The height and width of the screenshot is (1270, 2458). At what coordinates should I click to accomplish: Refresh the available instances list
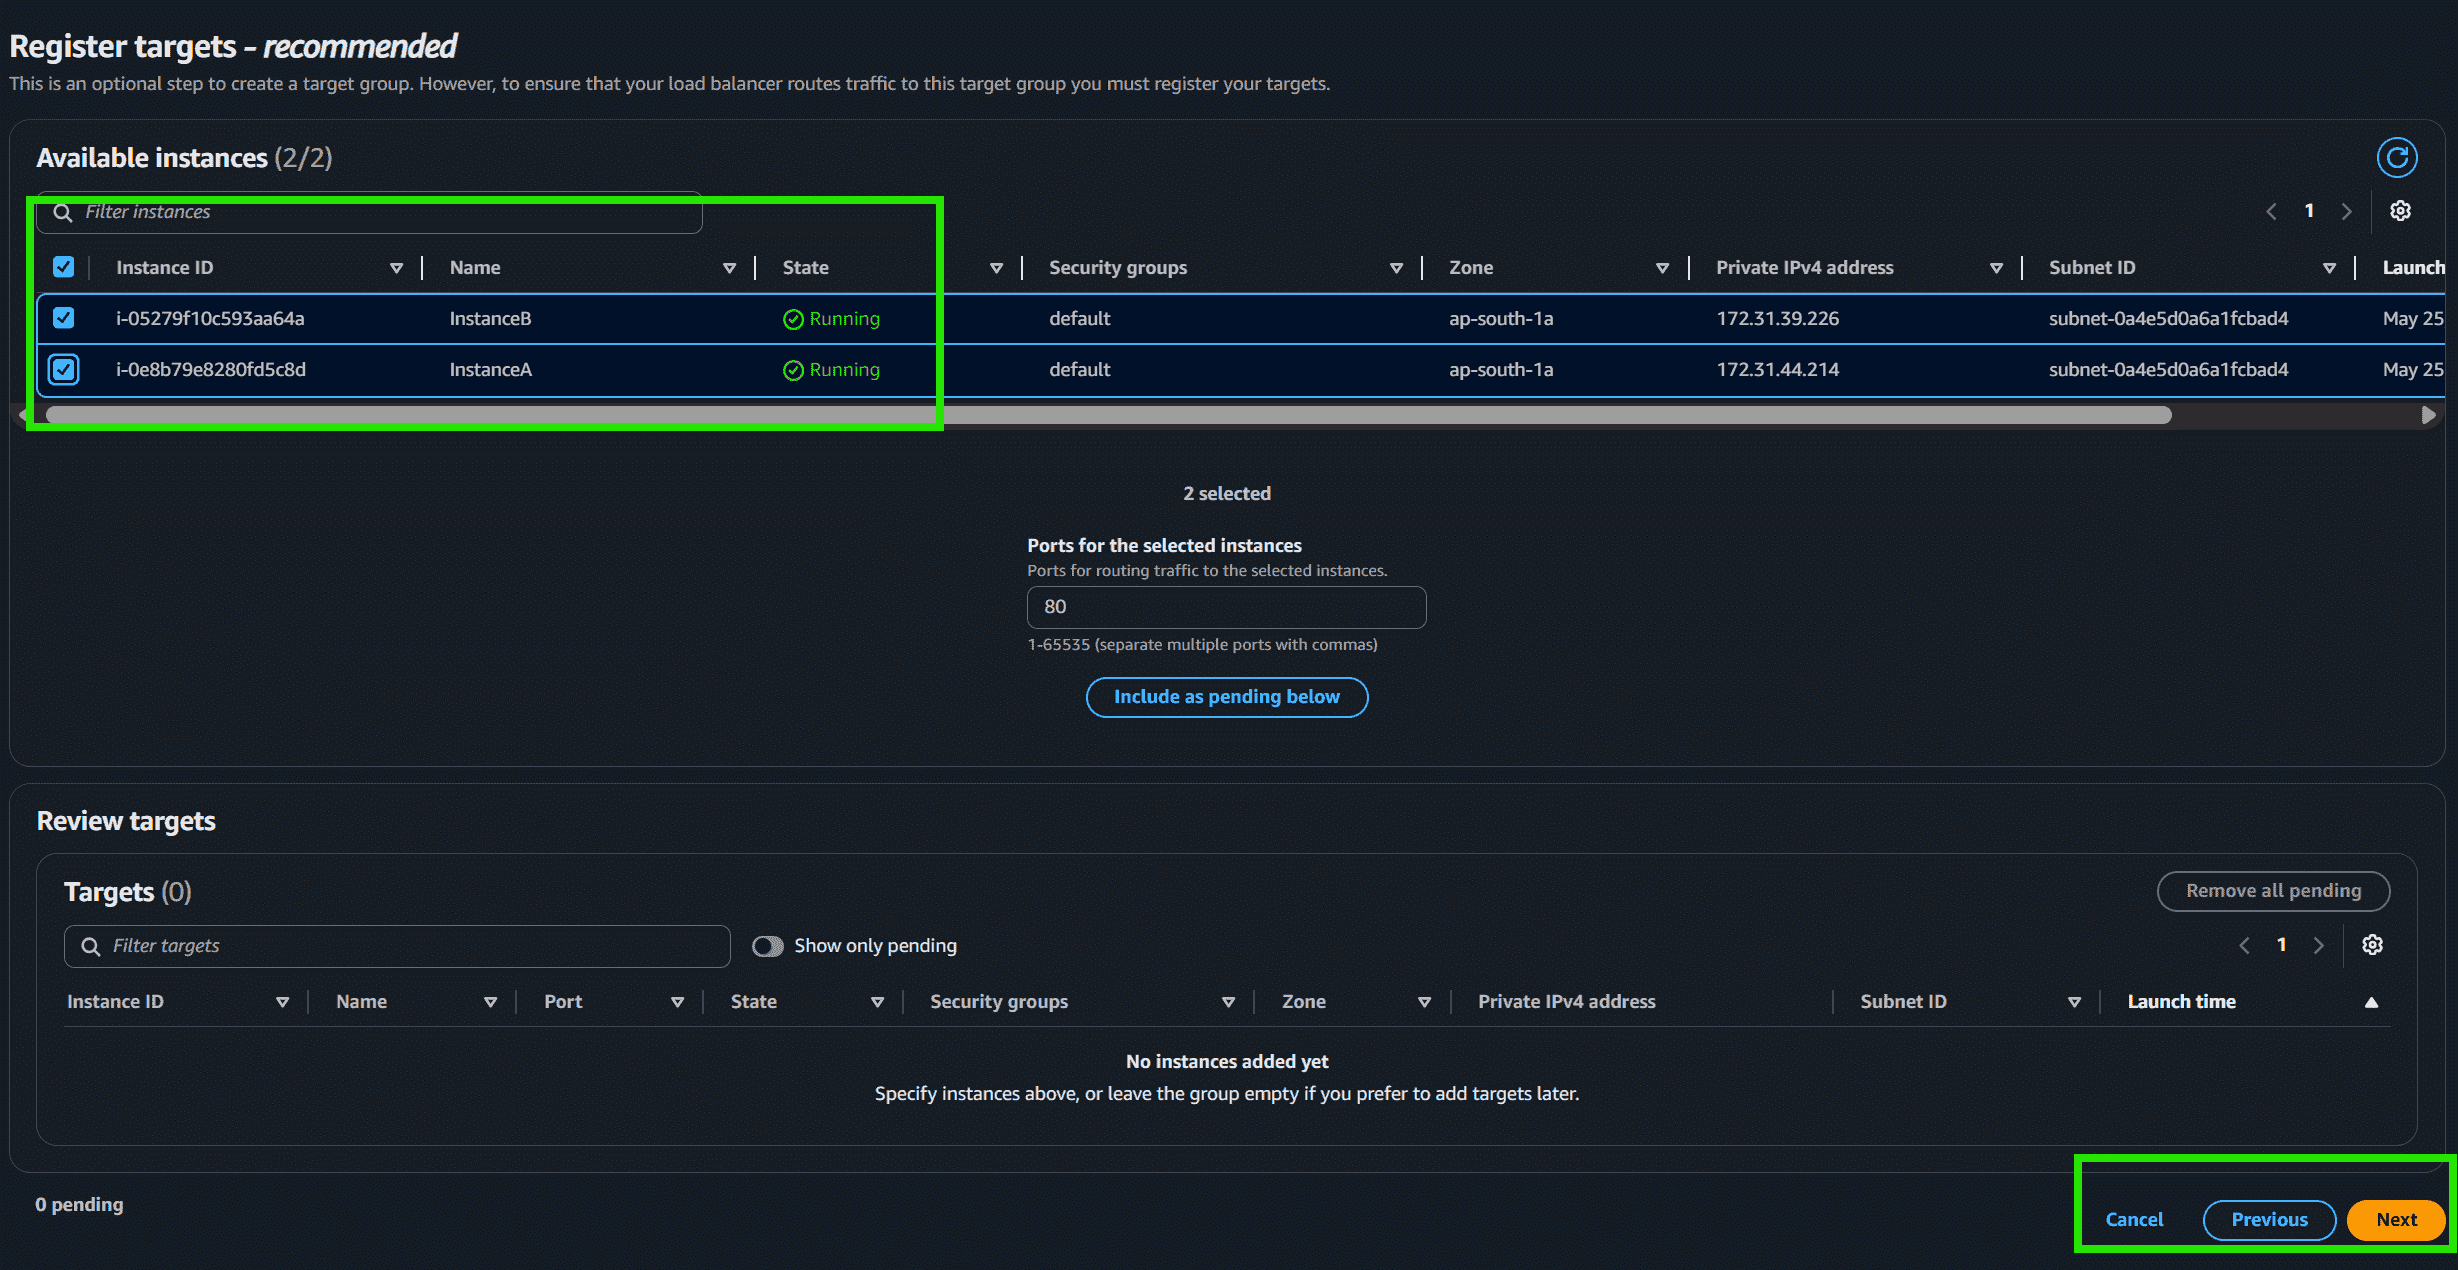click(2397, 157)
